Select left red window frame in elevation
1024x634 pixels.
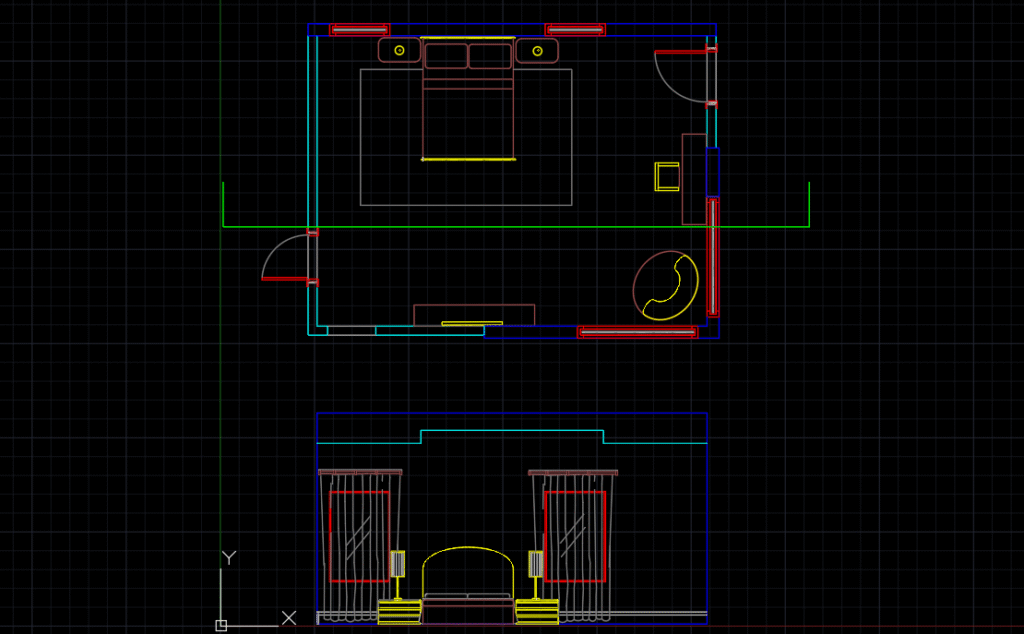(359, 536)
